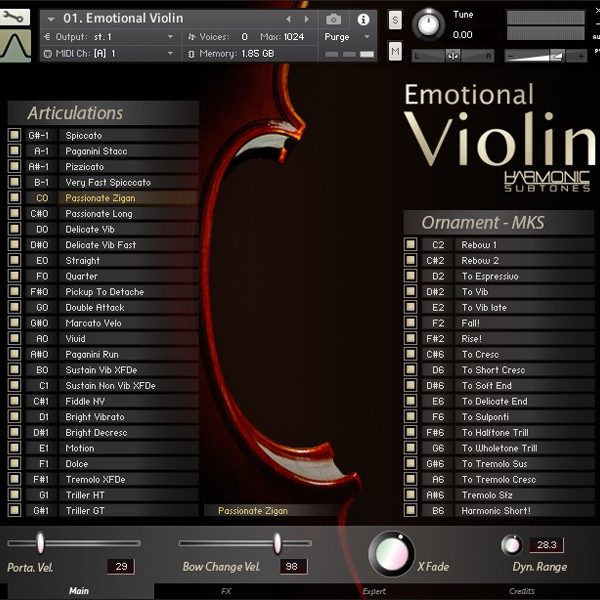Toggle the Marcato Velo checkbox

15,323
